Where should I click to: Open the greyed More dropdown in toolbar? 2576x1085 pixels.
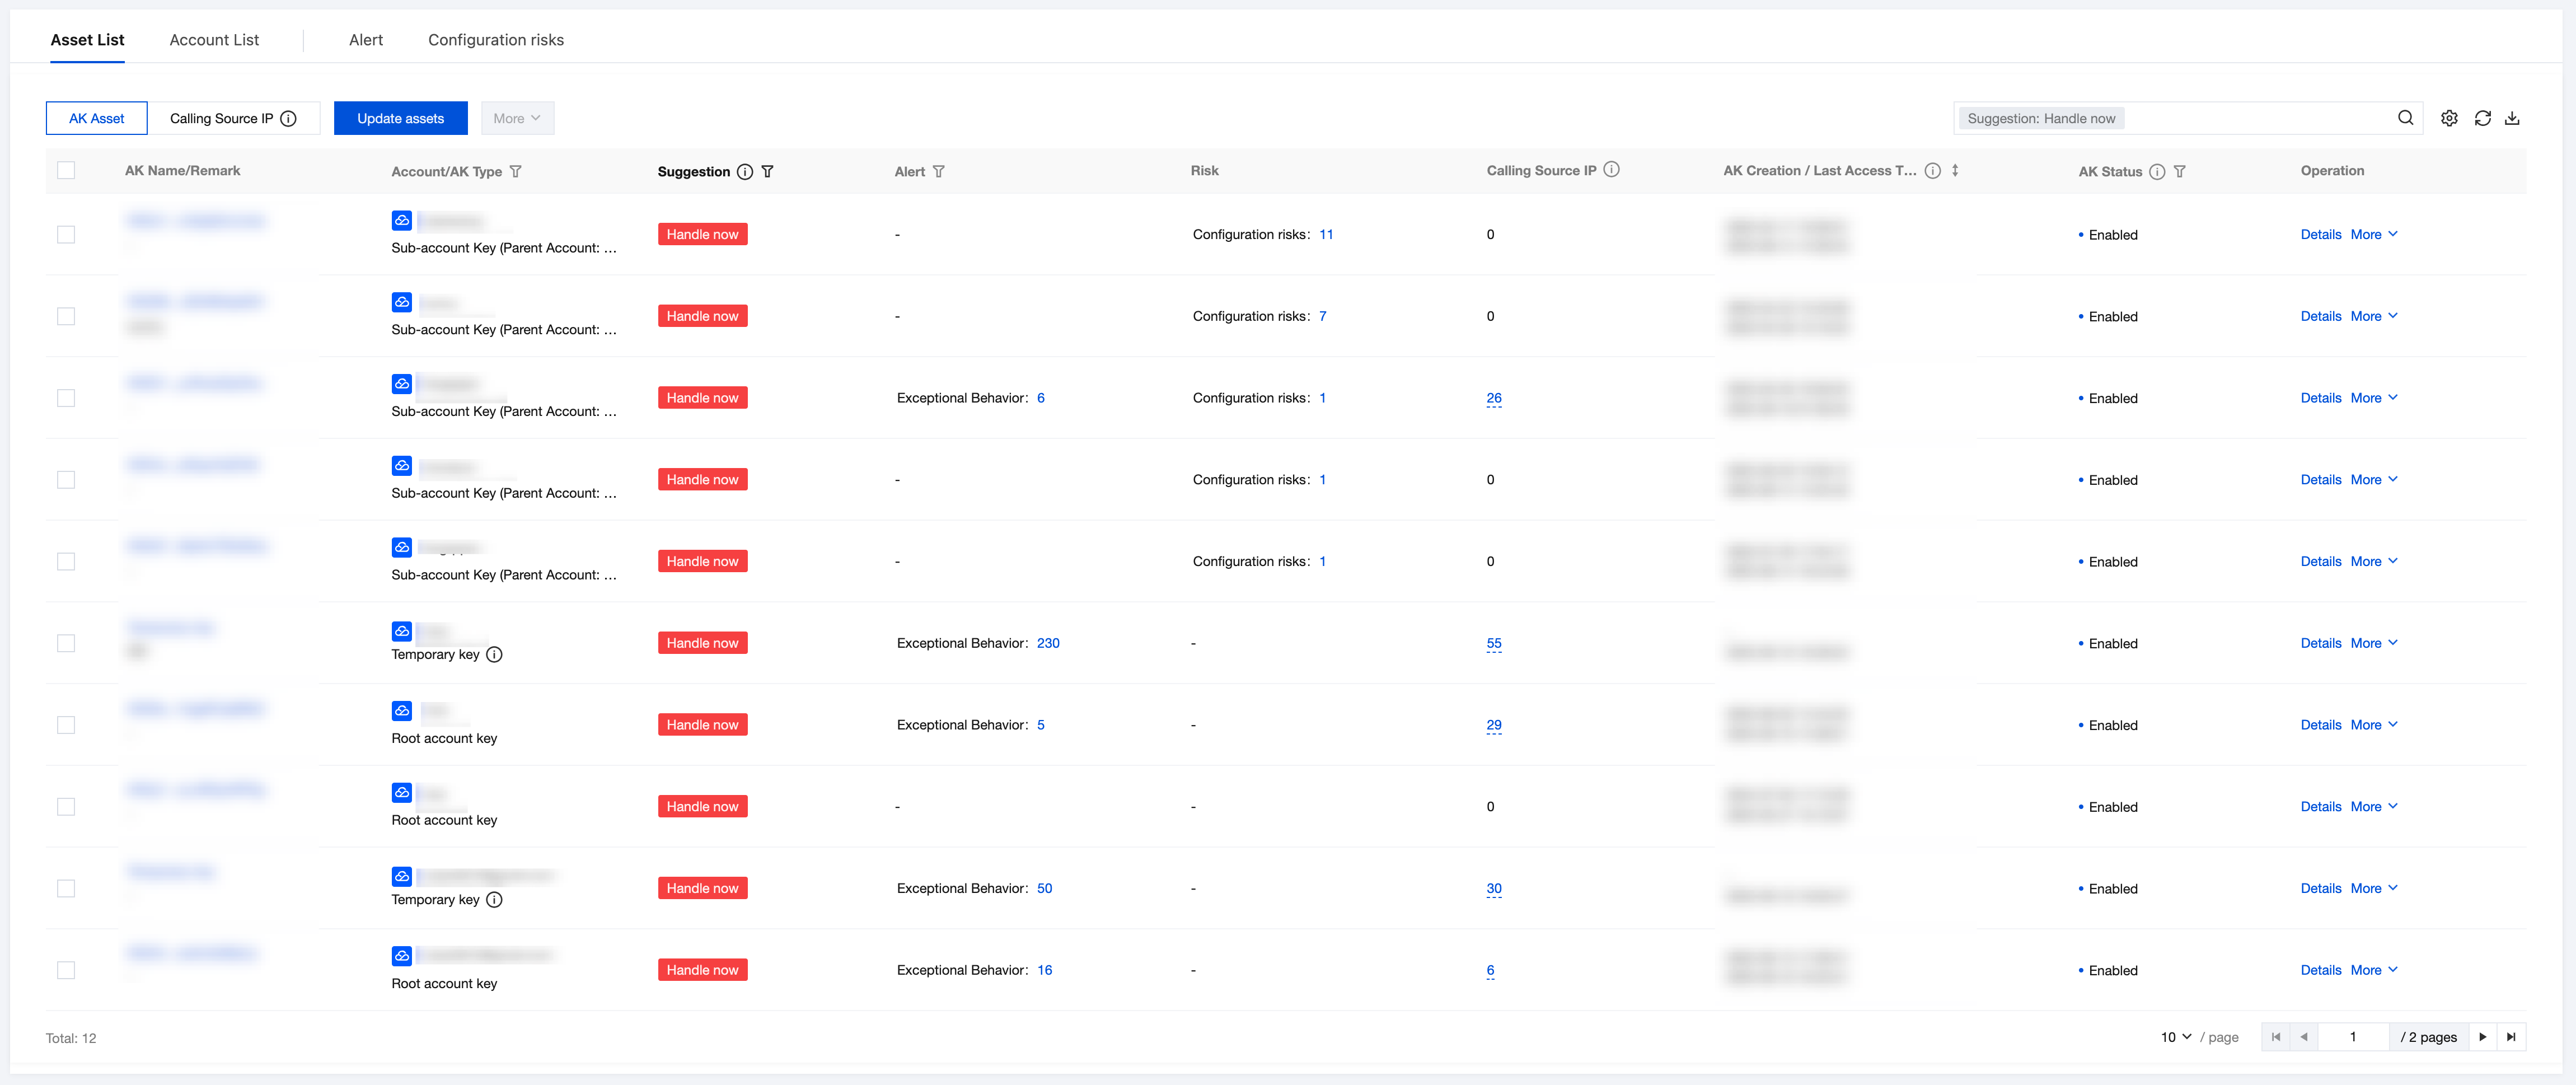517,118
